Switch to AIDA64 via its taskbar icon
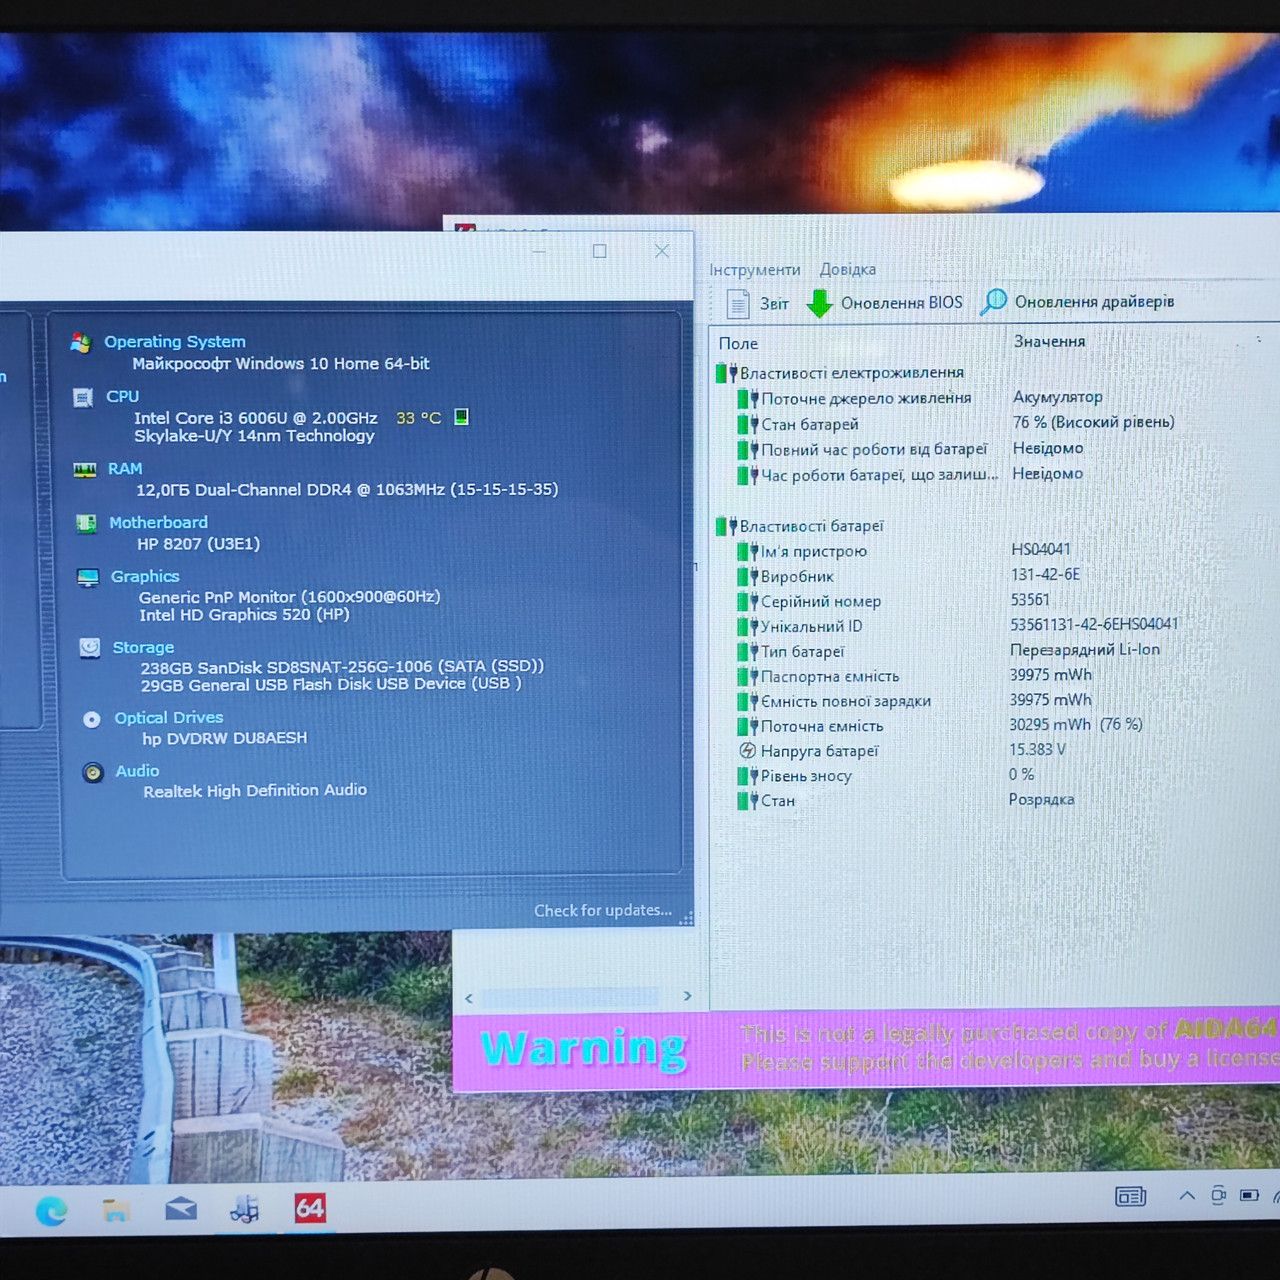 click(x=310, y=1208)
